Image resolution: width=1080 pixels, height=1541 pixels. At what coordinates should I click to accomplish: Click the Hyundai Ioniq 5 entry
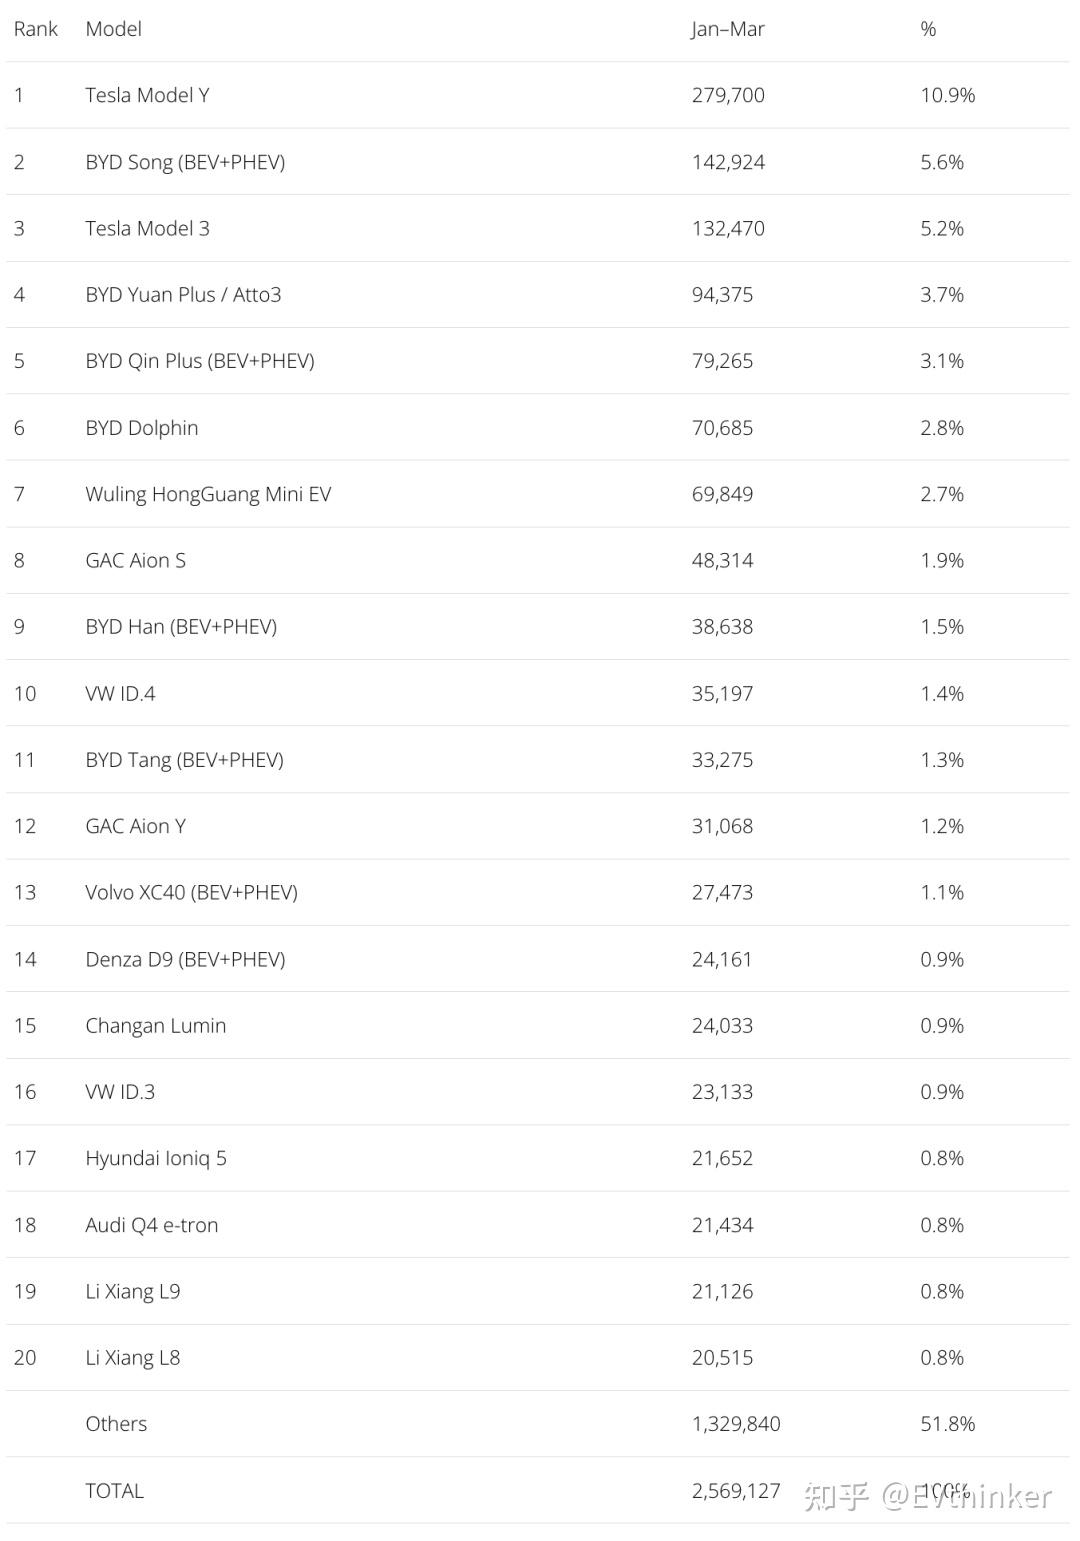156,1158
